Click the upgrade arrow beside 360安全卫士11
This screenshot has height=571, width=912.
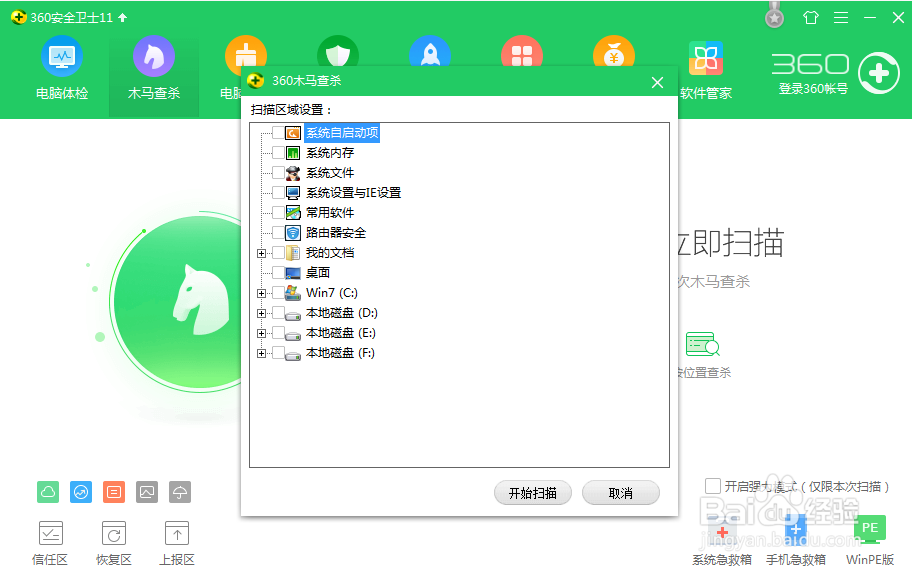pyautogui.click(x=123, y=17)
